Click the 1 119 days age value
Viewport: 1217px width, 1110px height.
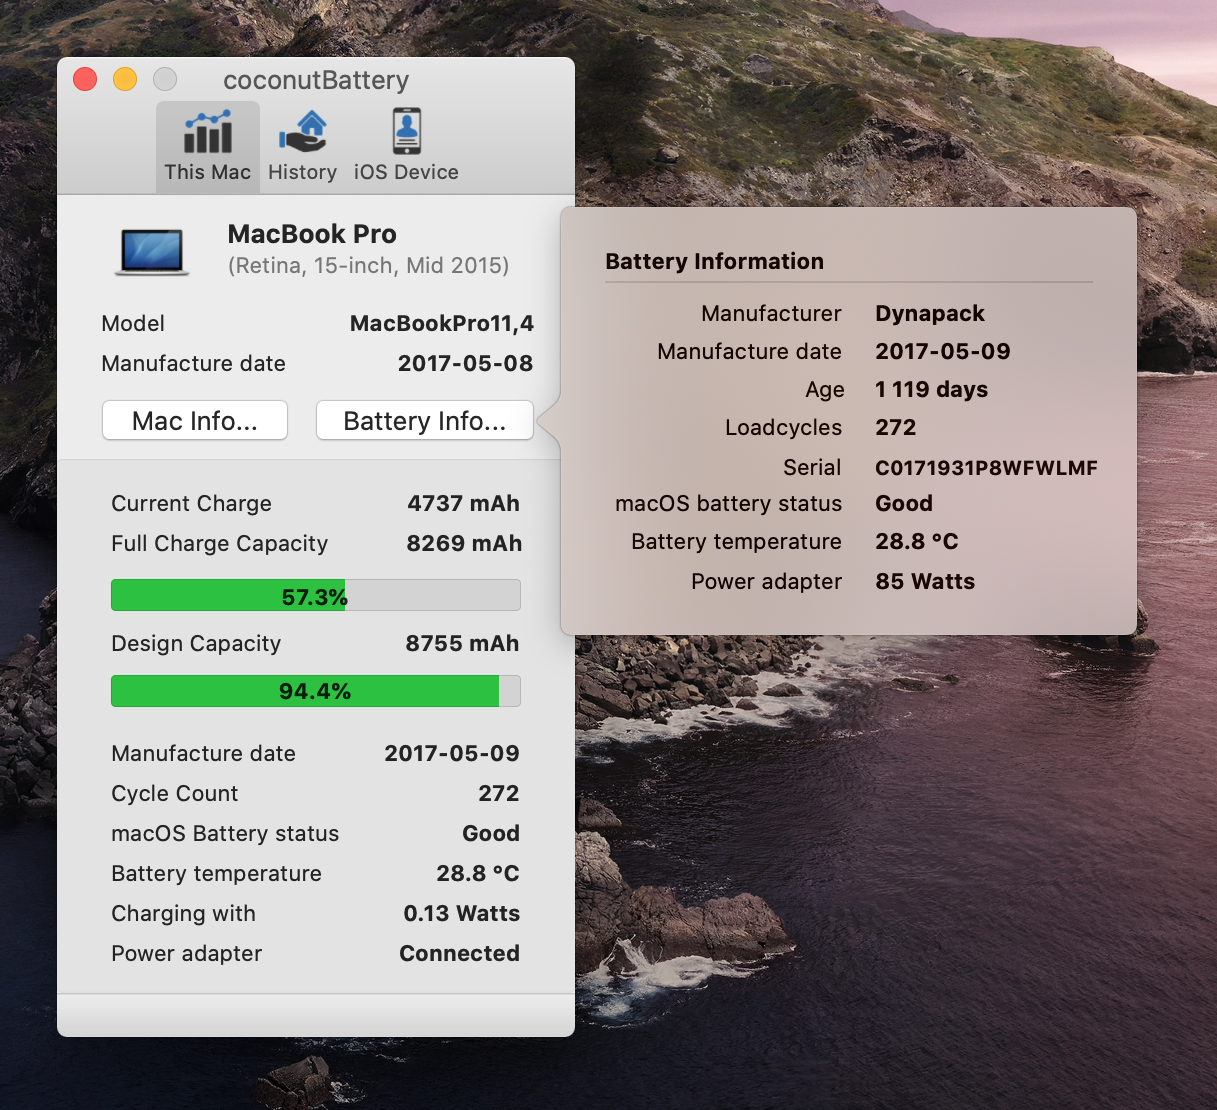pyautogui.click(x=931, y=389)
